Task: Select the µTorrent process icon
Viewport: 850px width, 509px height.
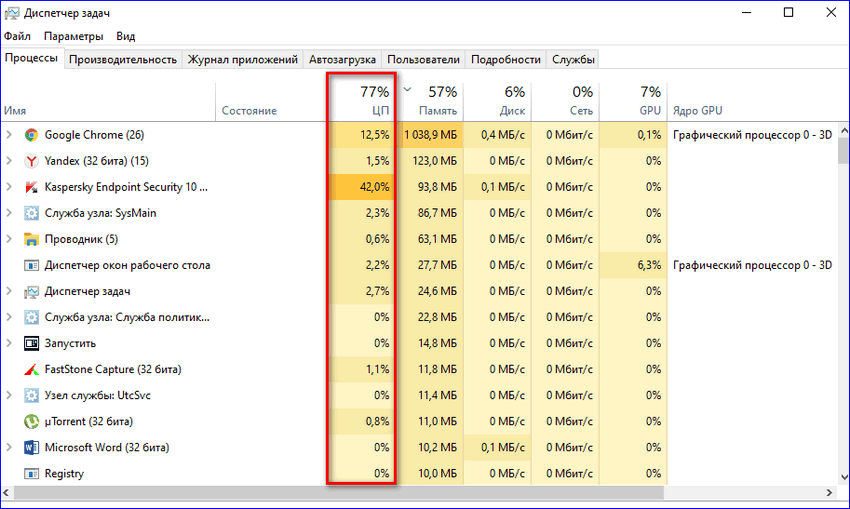Action: [x=31, y=421]
